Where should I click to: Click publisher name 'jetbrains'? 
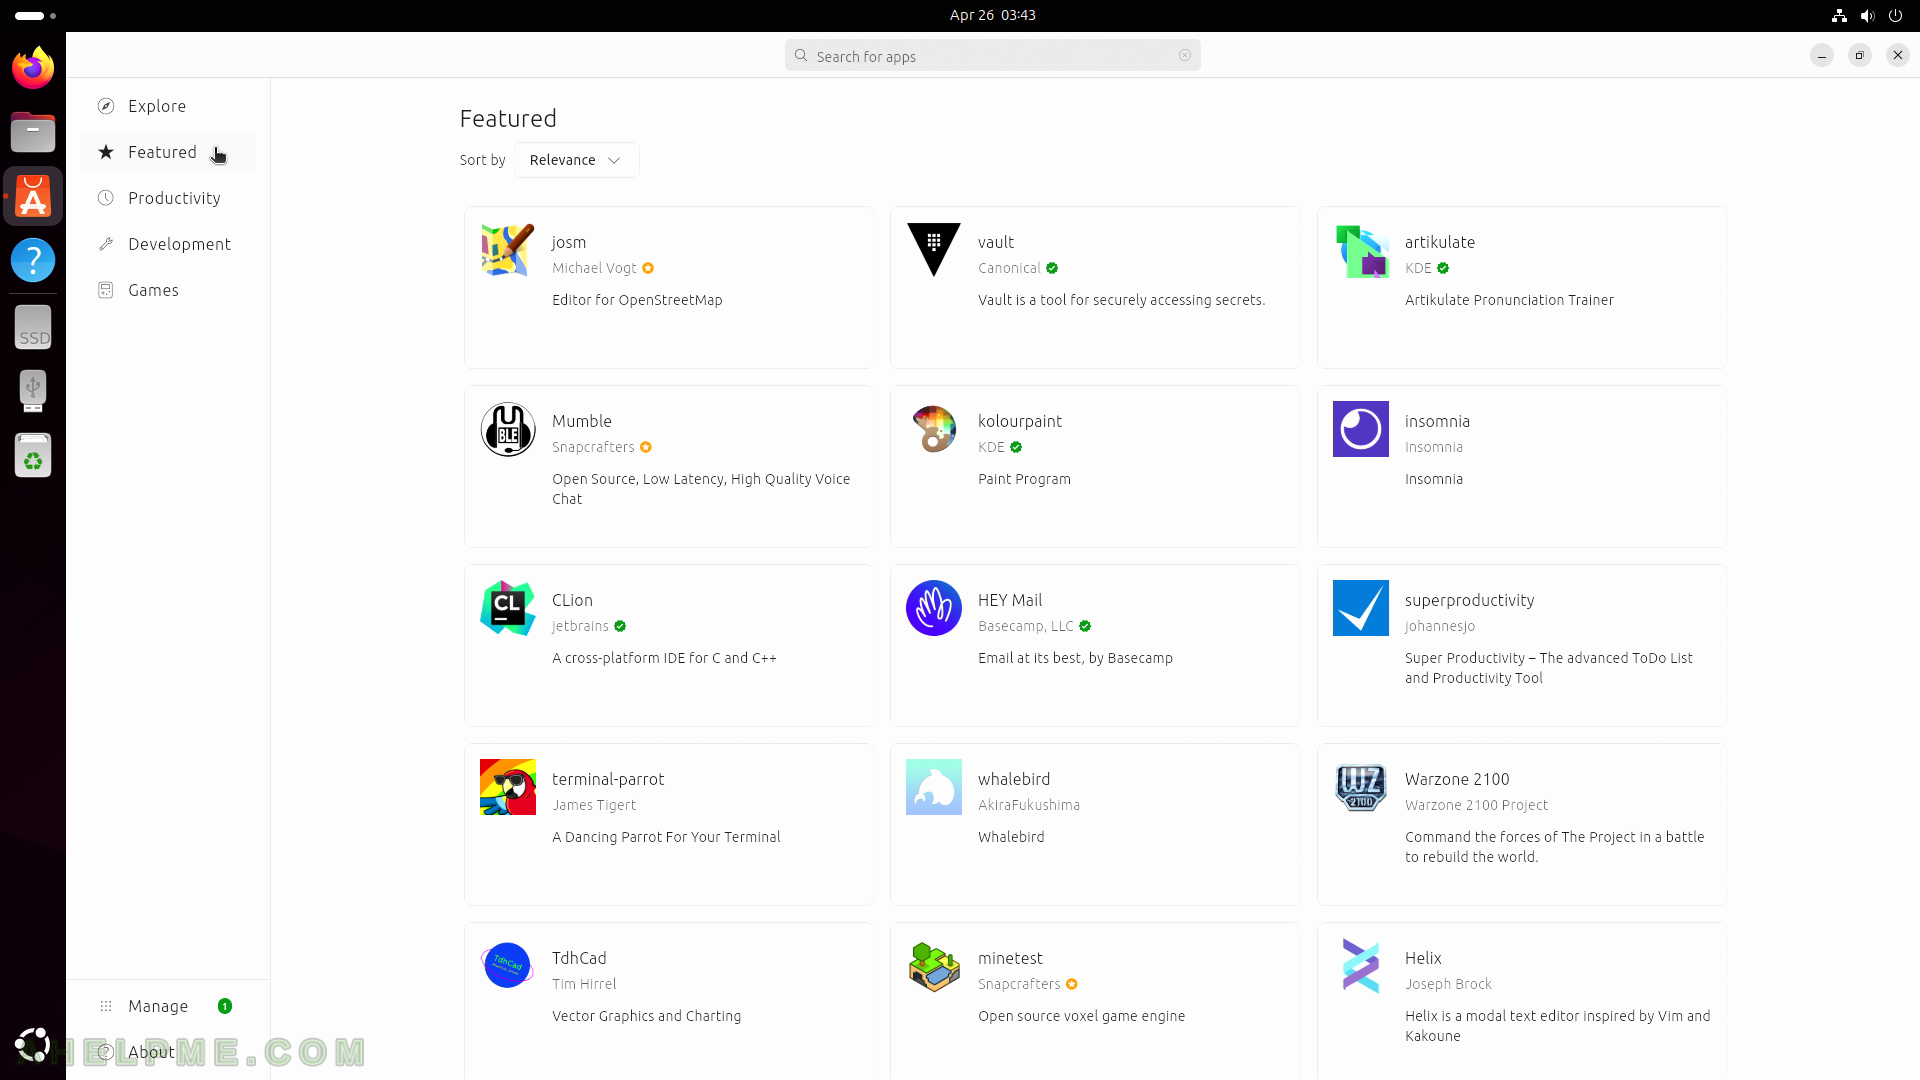click(580, 626)
